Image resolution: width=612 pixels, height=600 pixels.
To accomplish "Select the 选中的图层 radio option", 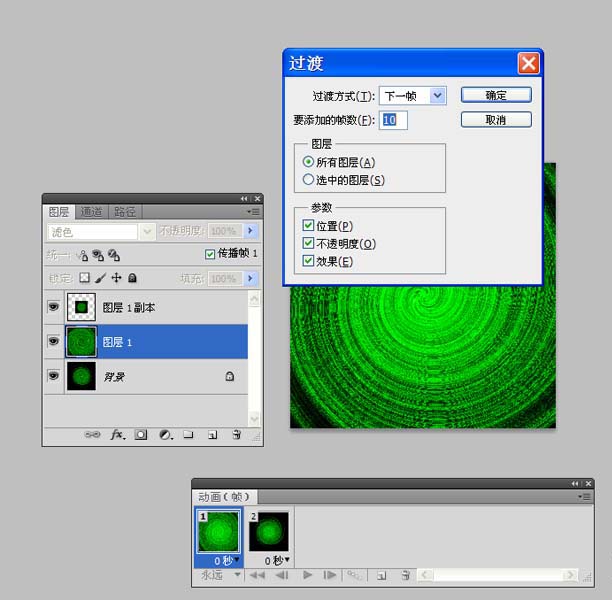I will click(x=308, y=180).
